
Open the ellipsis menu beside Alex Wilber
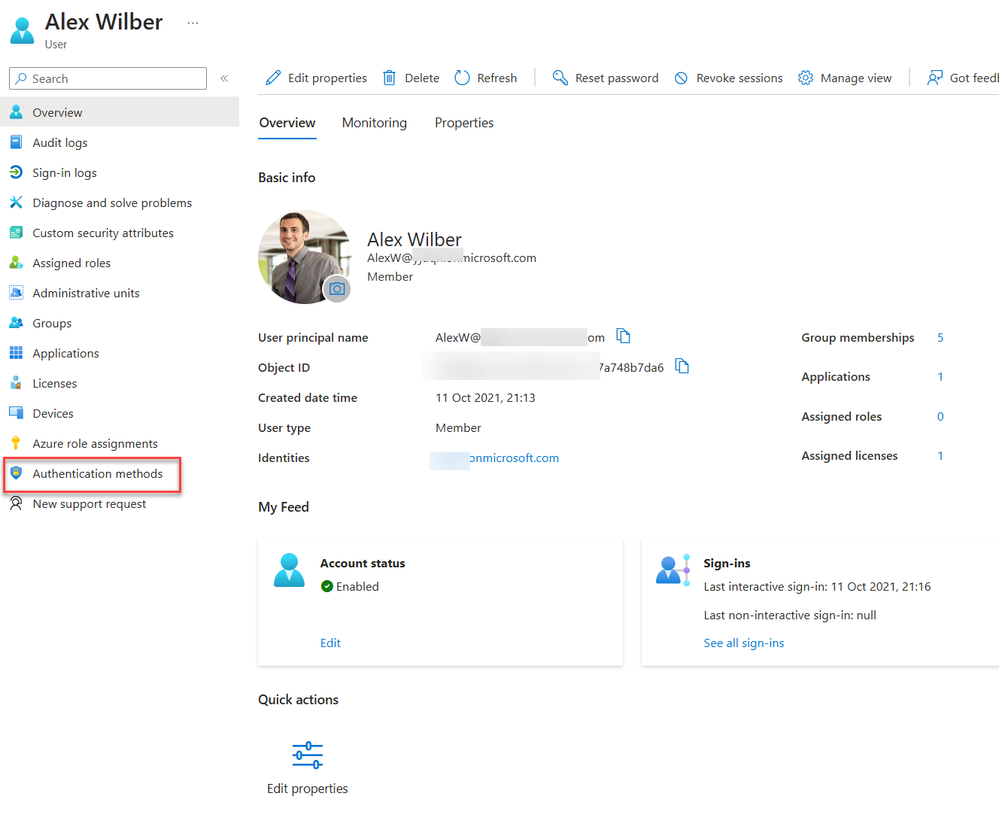(193, 23)
